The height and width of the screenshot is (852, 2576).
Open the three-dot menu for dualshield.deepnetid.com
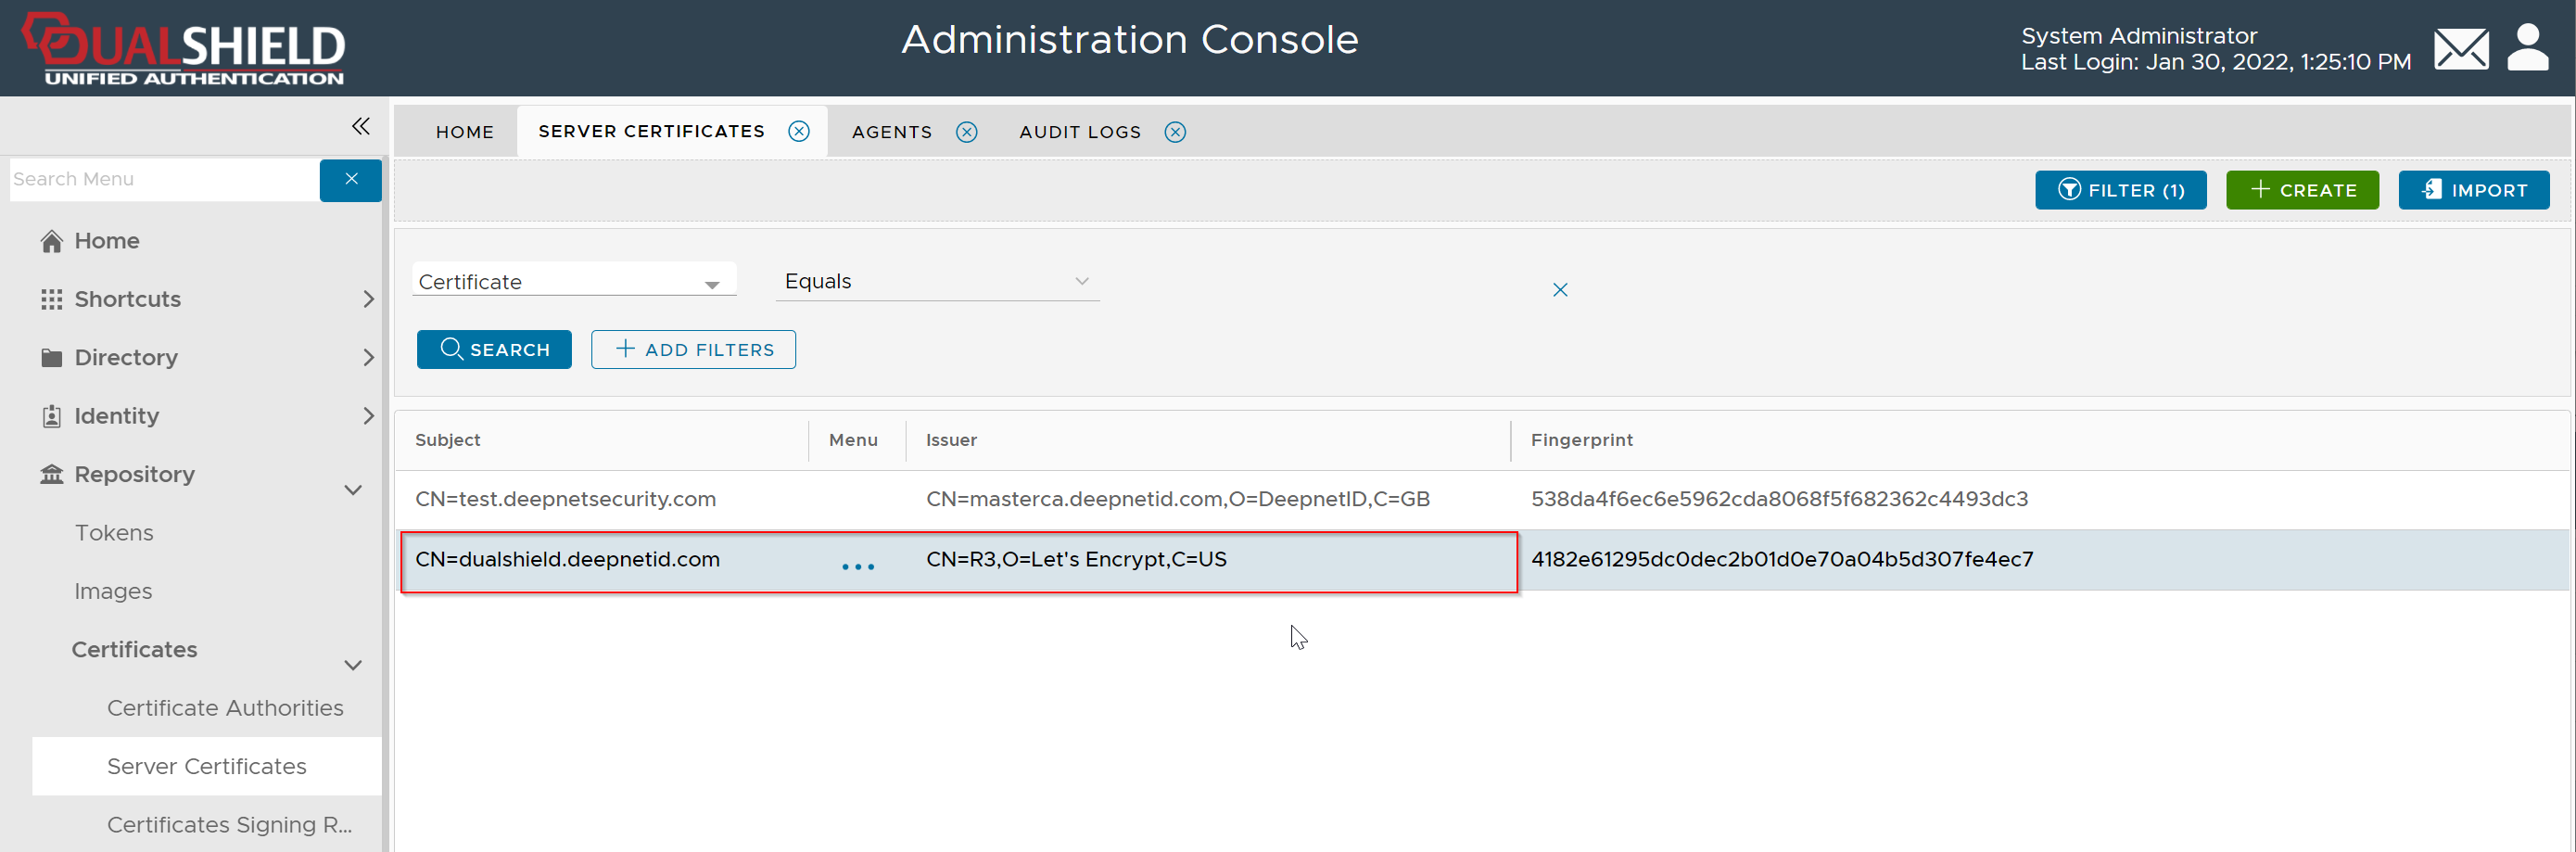pos(857,567)
